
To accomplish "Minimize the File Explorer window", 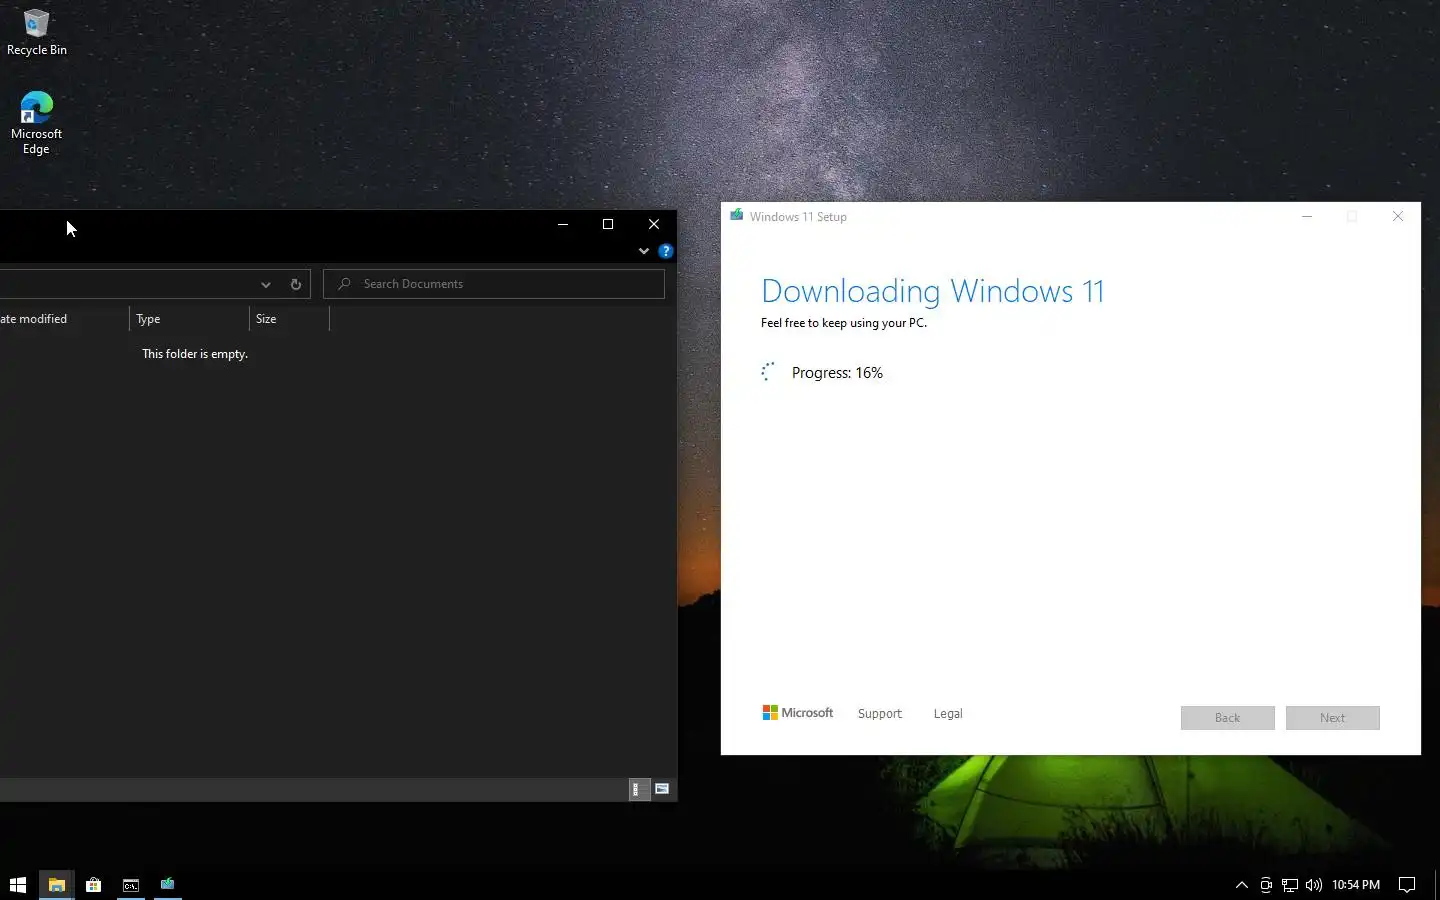I will coord(563,224).
